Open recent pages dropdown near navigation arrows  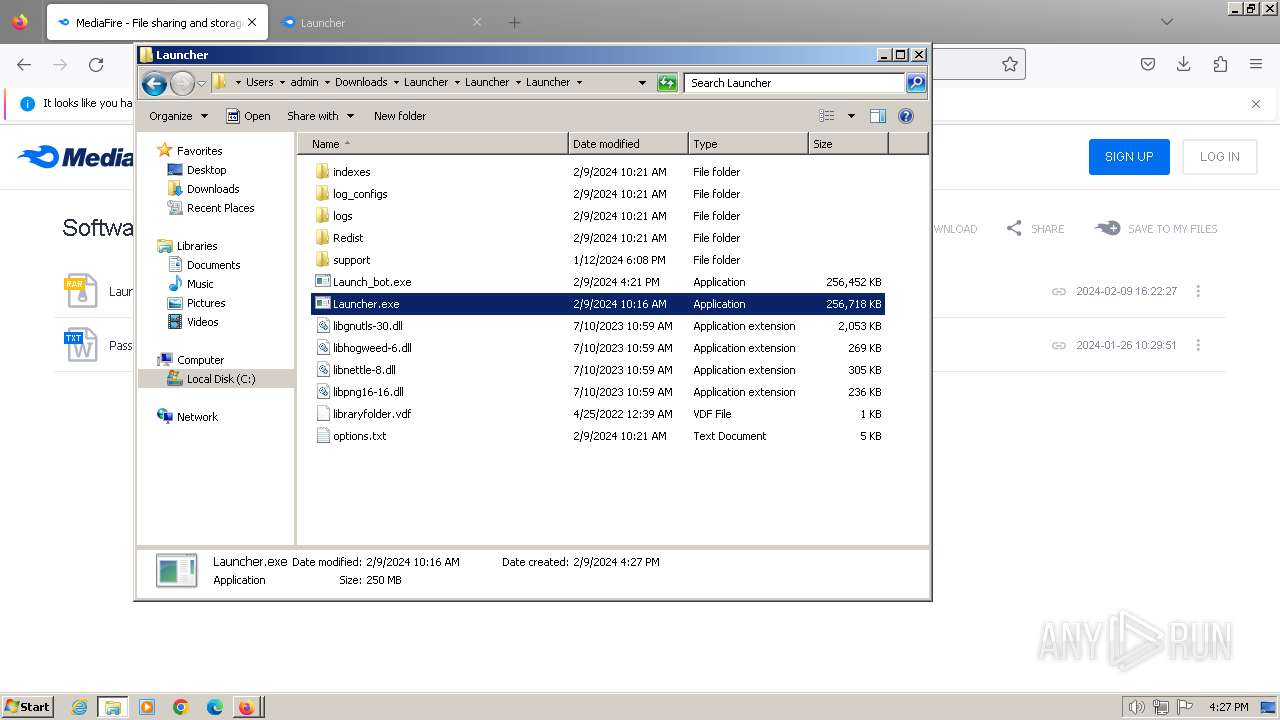pos(202,83)
